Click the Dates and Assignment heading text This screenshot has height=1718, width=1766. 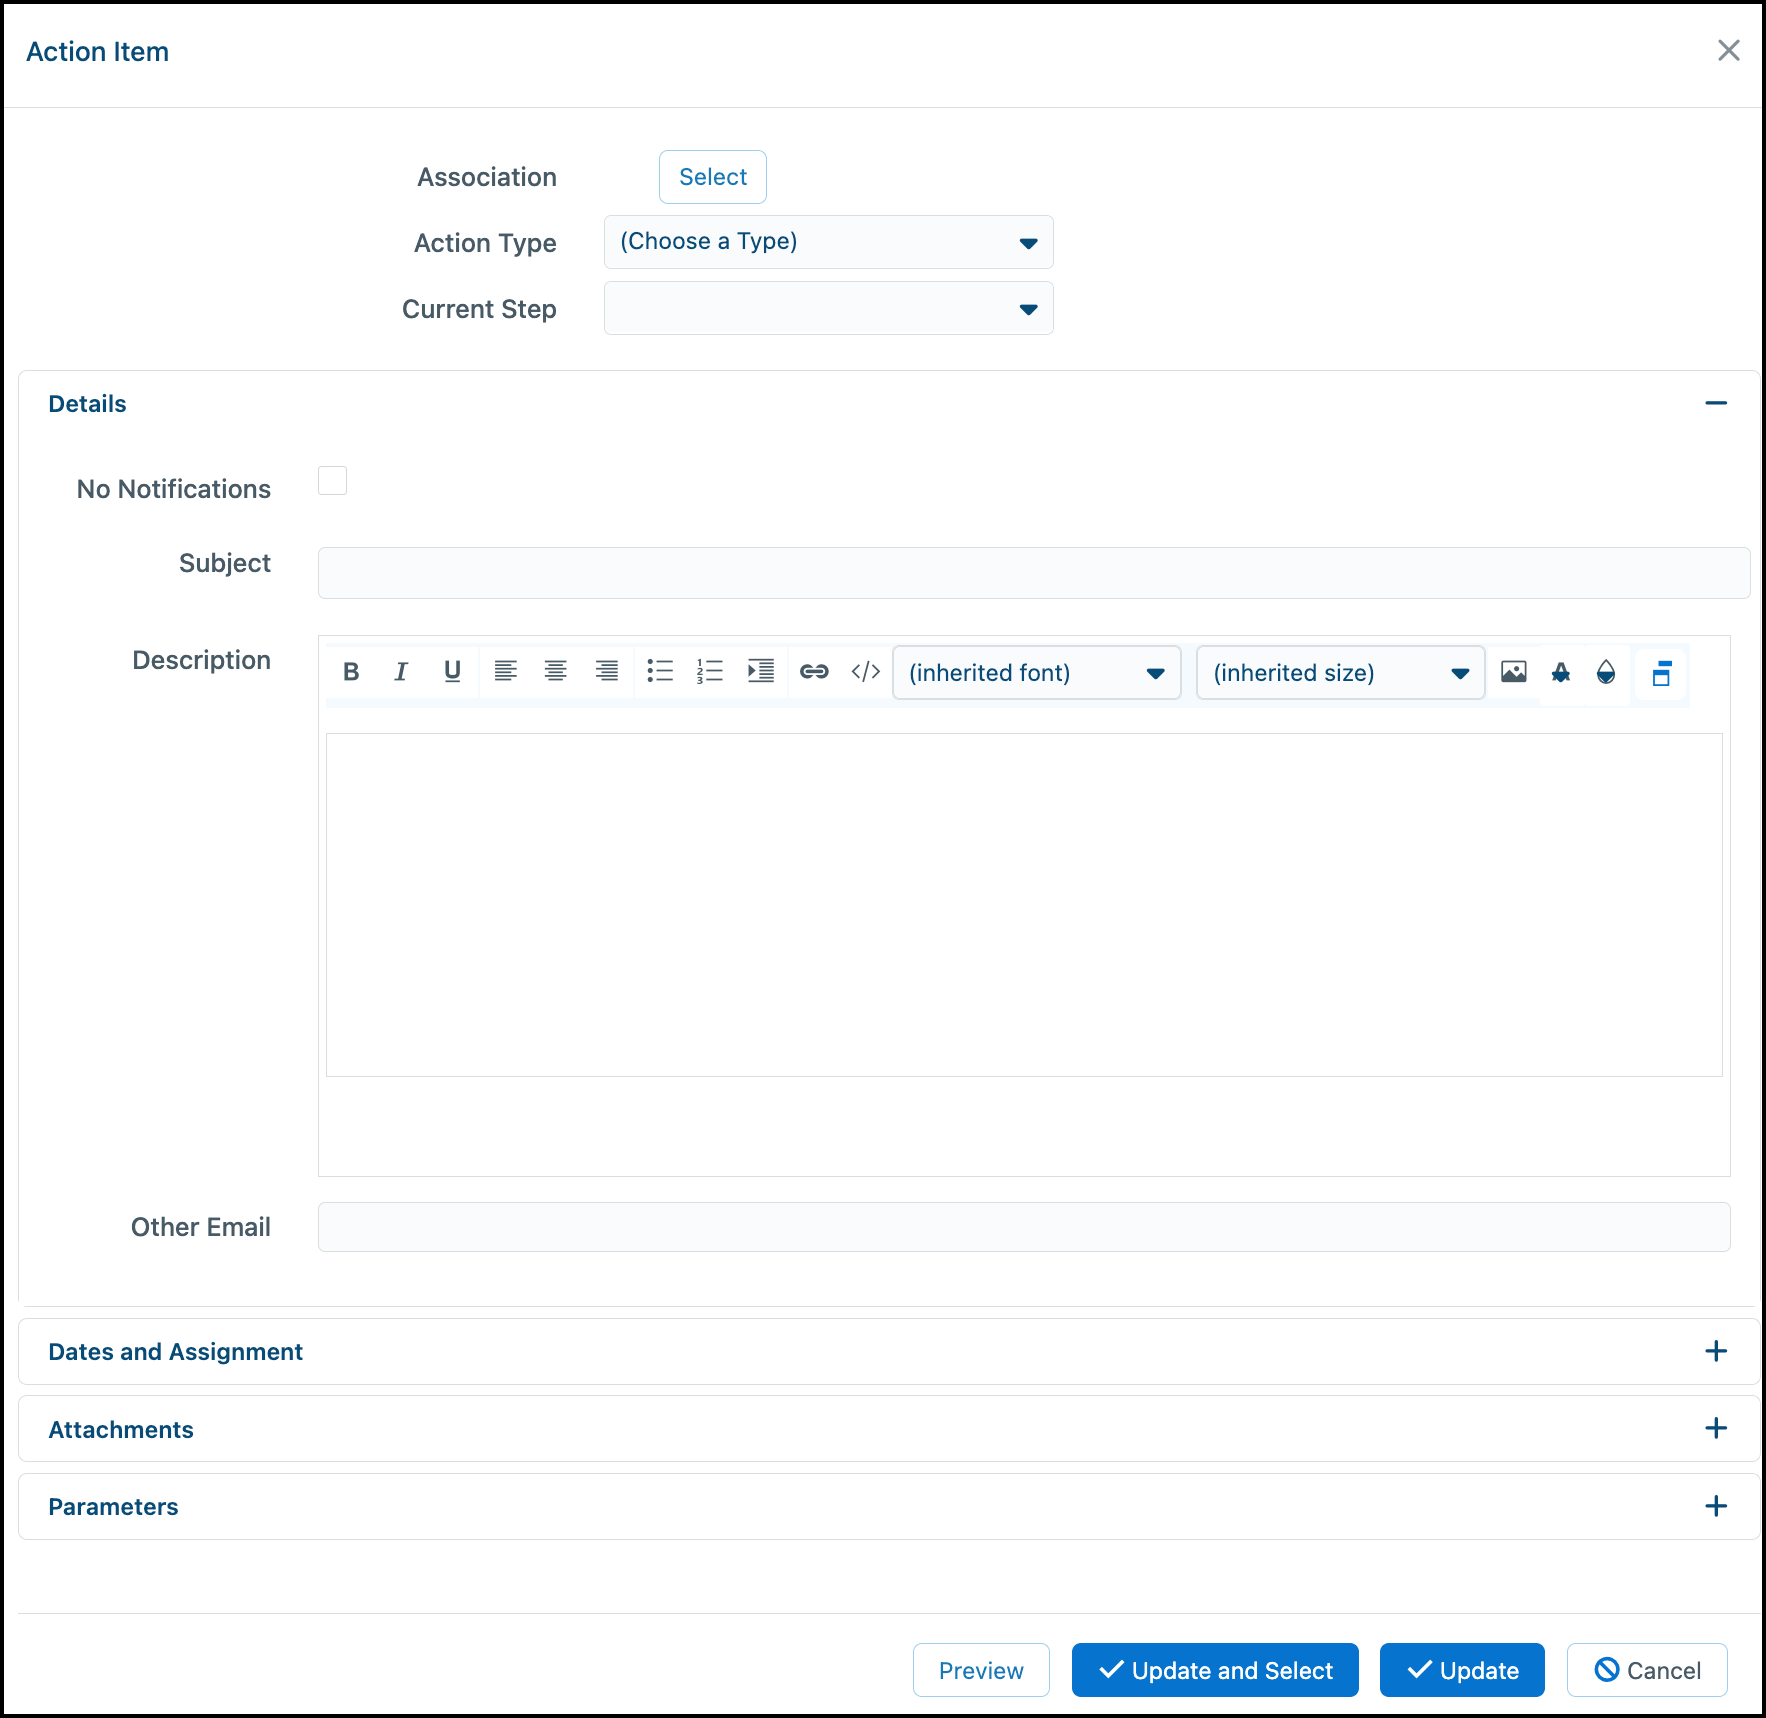click(x=176, y=1352)
